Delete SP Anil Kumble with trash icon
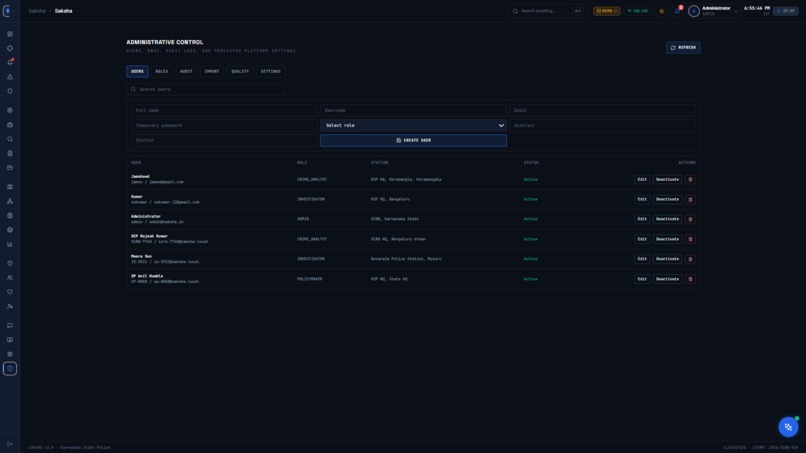The height and width of the screenshot is (453, 806). tap(690, 279)
